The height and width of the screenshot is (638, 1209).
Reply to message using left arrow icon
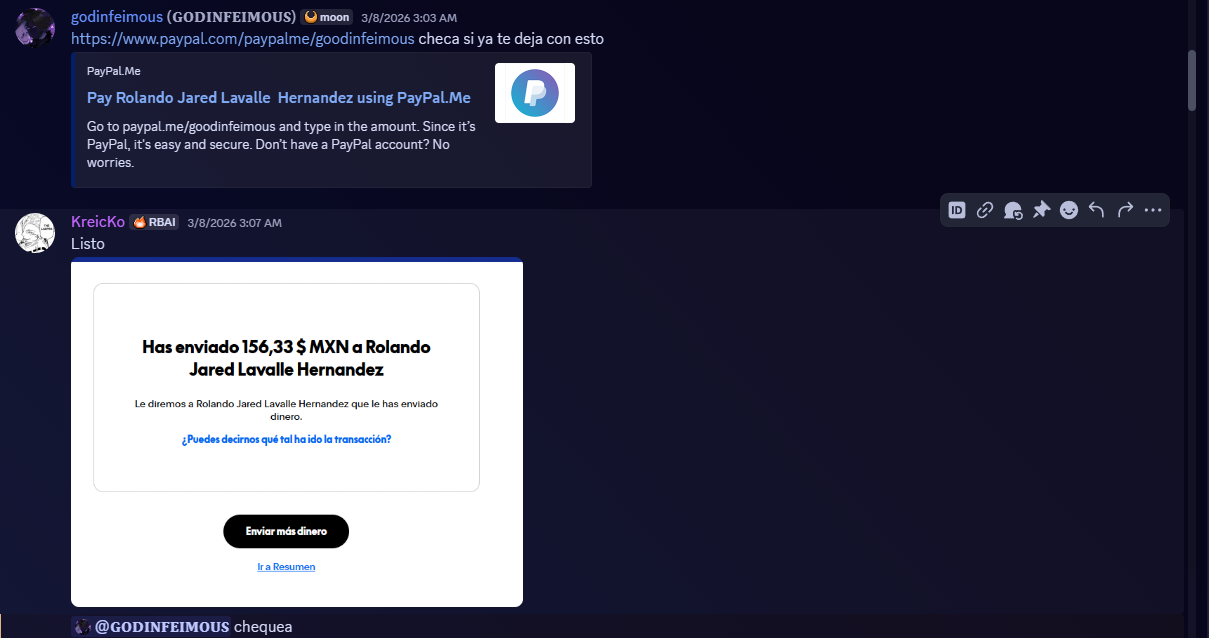point(1097,210)
